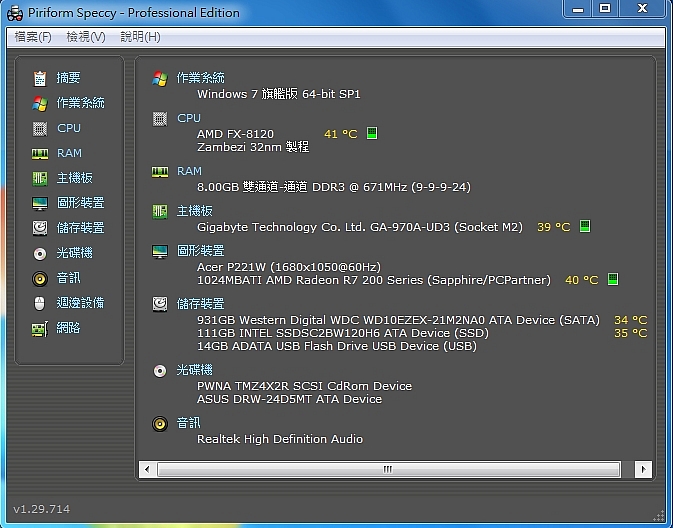
Task: Click the 週邊設備 mouse icon in sidebar
Action: (39, 303)
